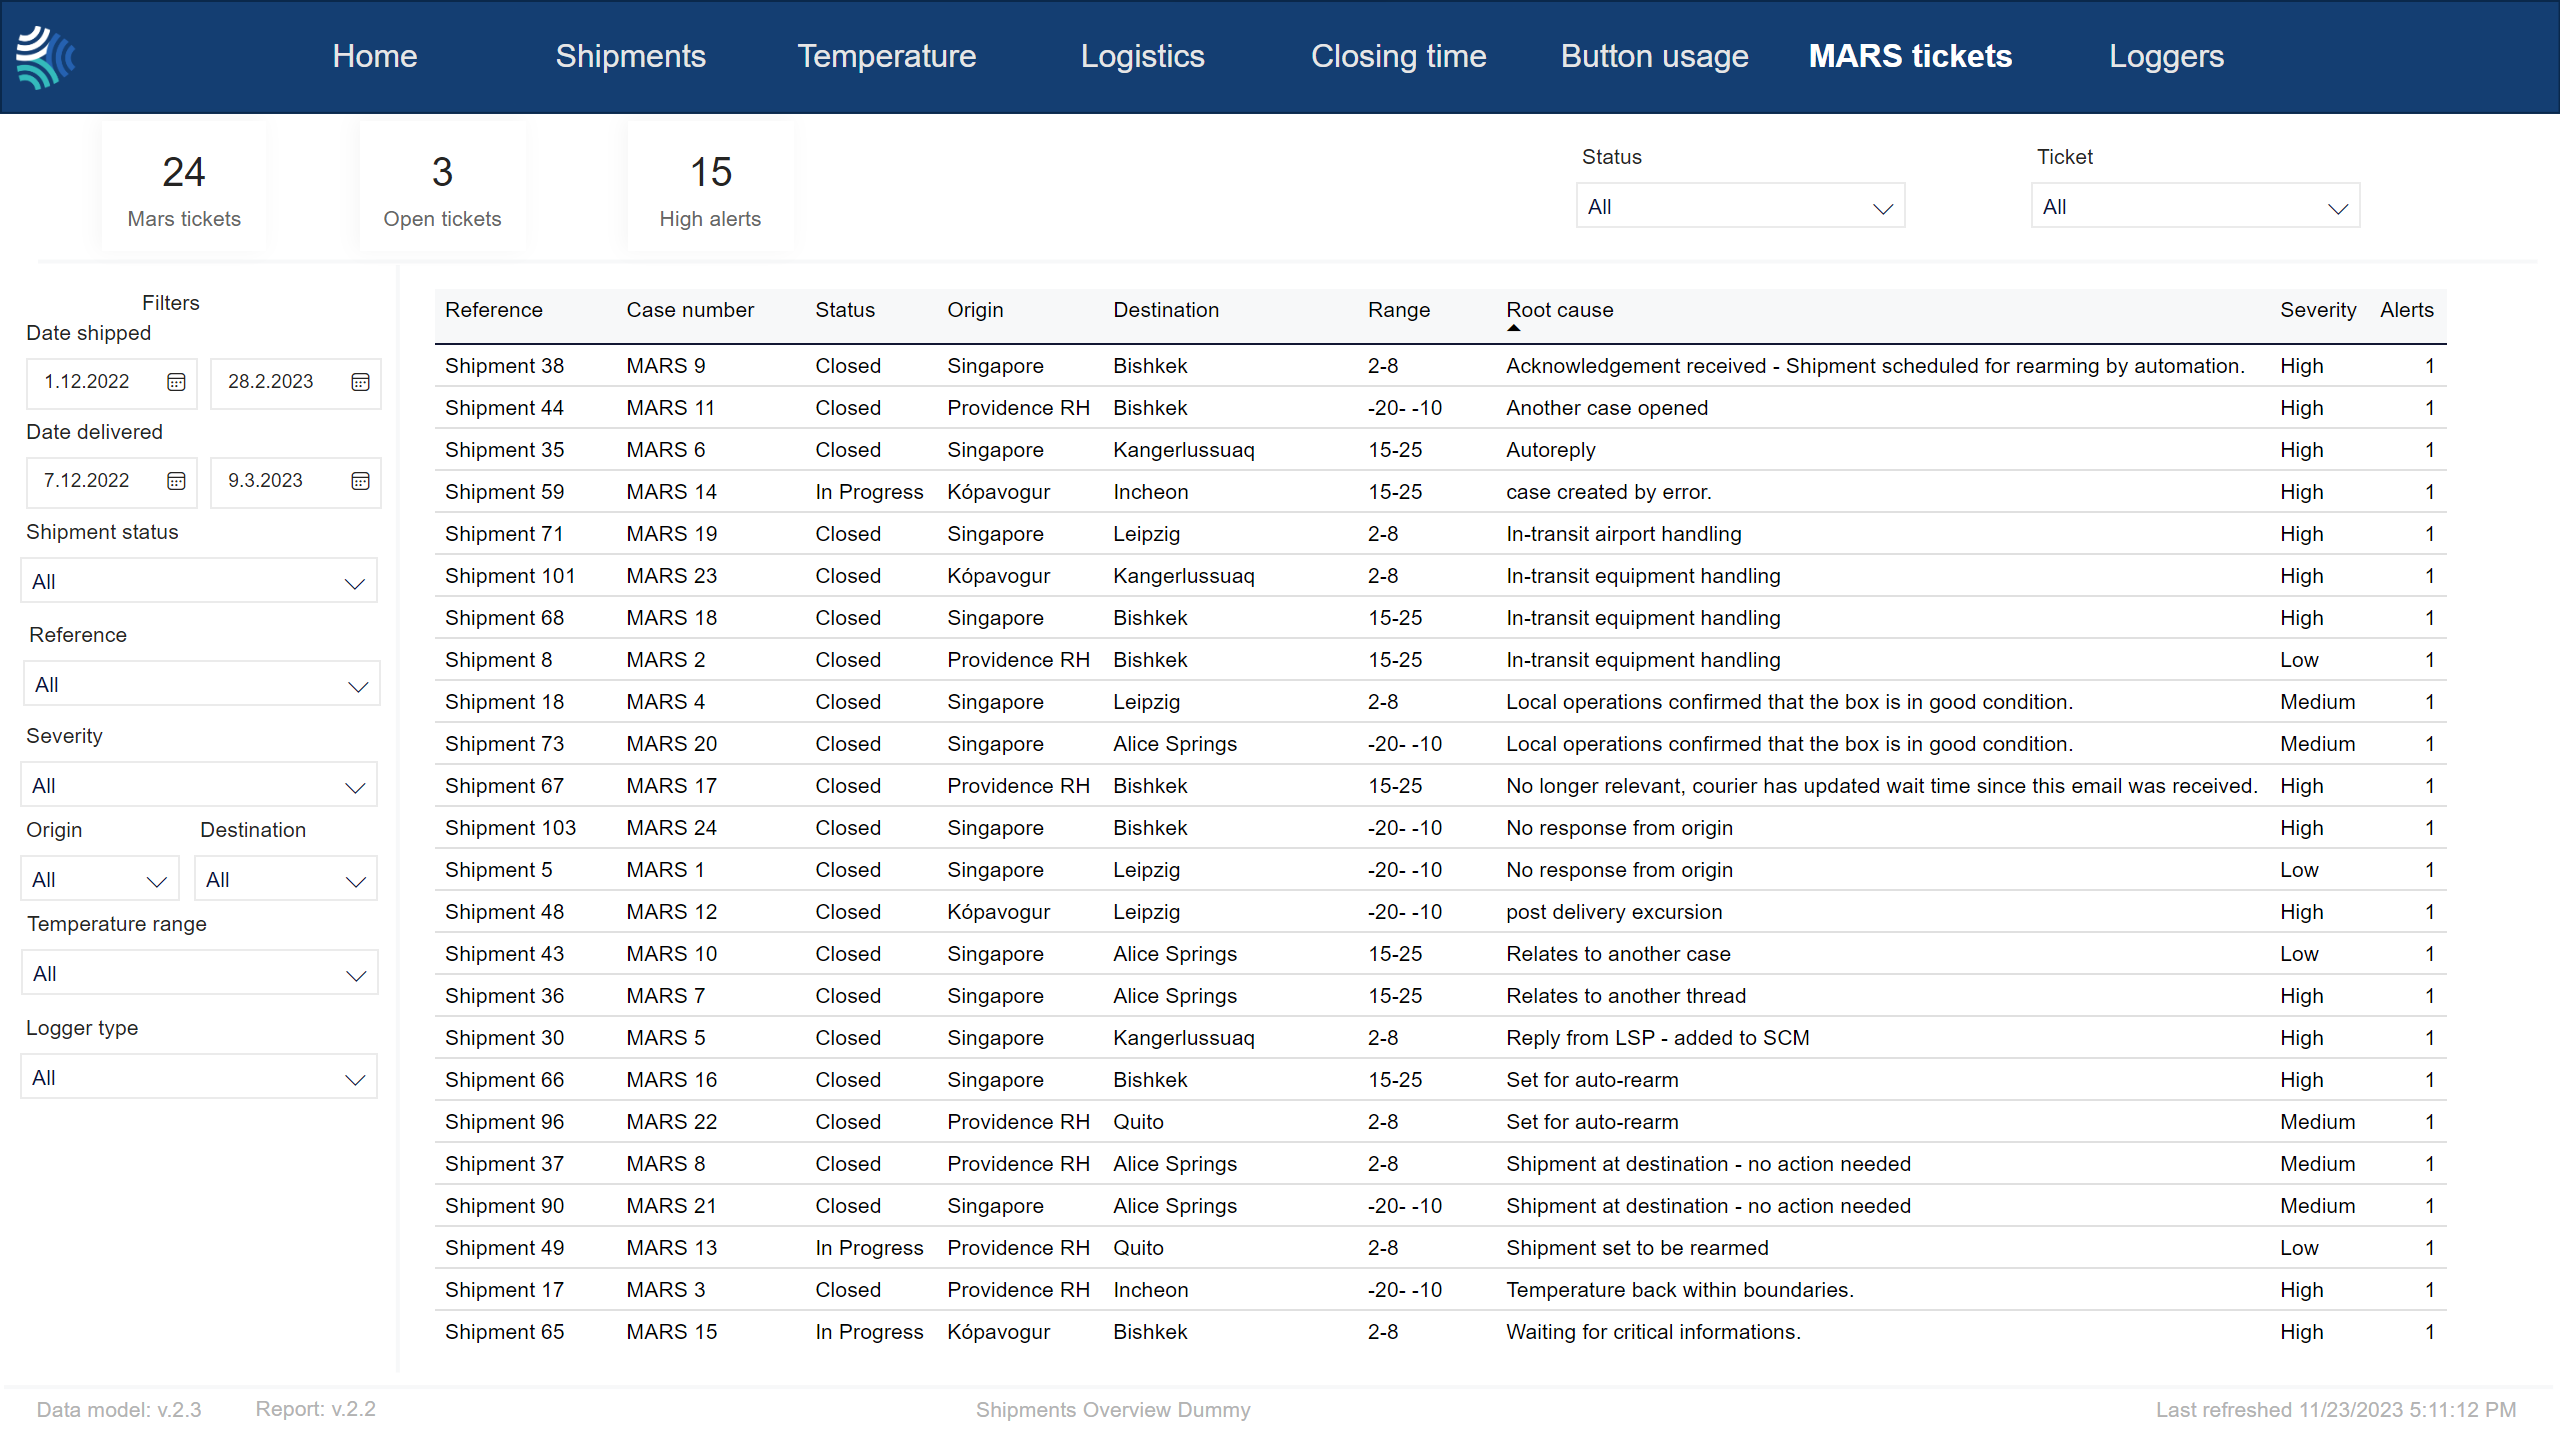Click case number MARS 24
The image size is (2560, 1439).
coord(672,828)
